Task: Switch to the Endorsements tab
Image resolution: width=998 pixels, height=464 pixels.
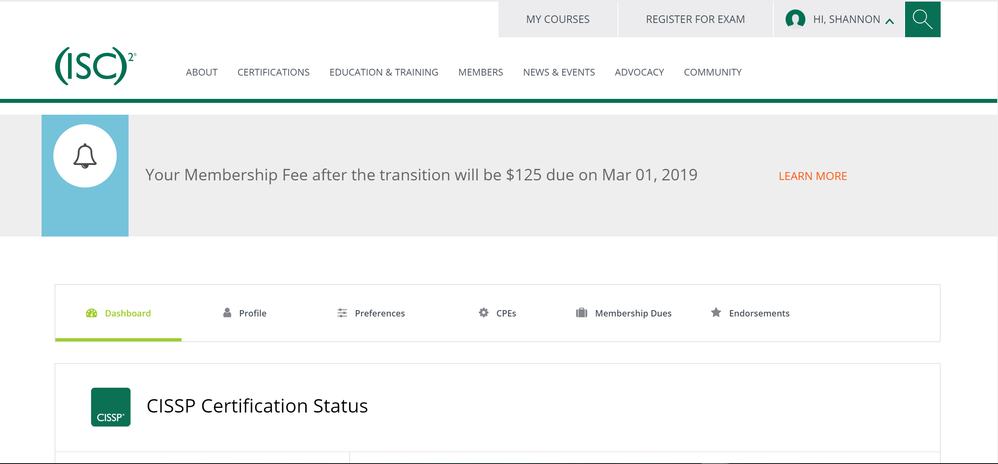Action: (x=759, y=313)
